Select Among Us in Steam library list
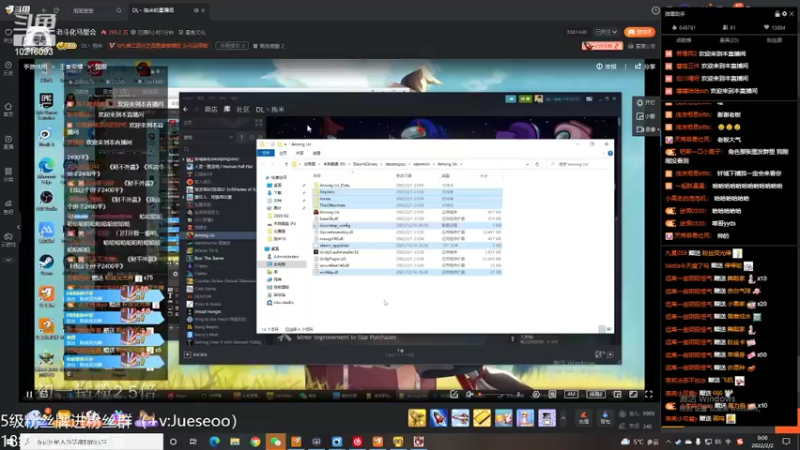 pyautogui.click(x=220, y=235)
